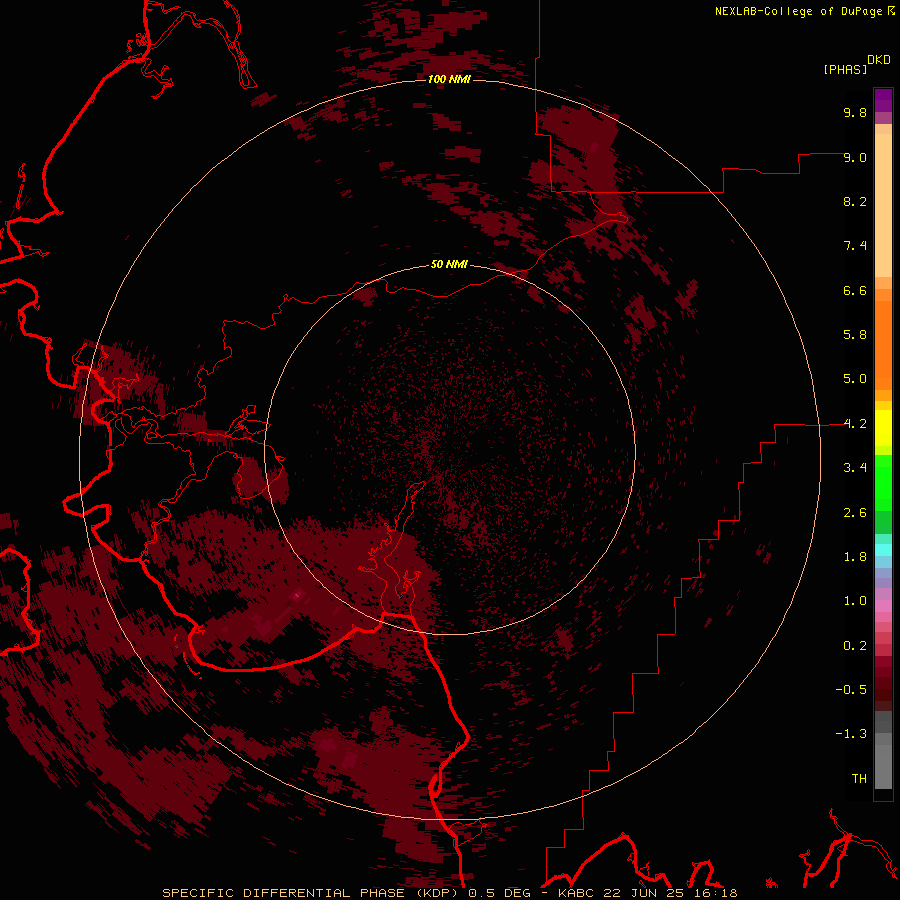Click the -0.5 value on the color scale

pyautogui.click(x=851, y=690)
